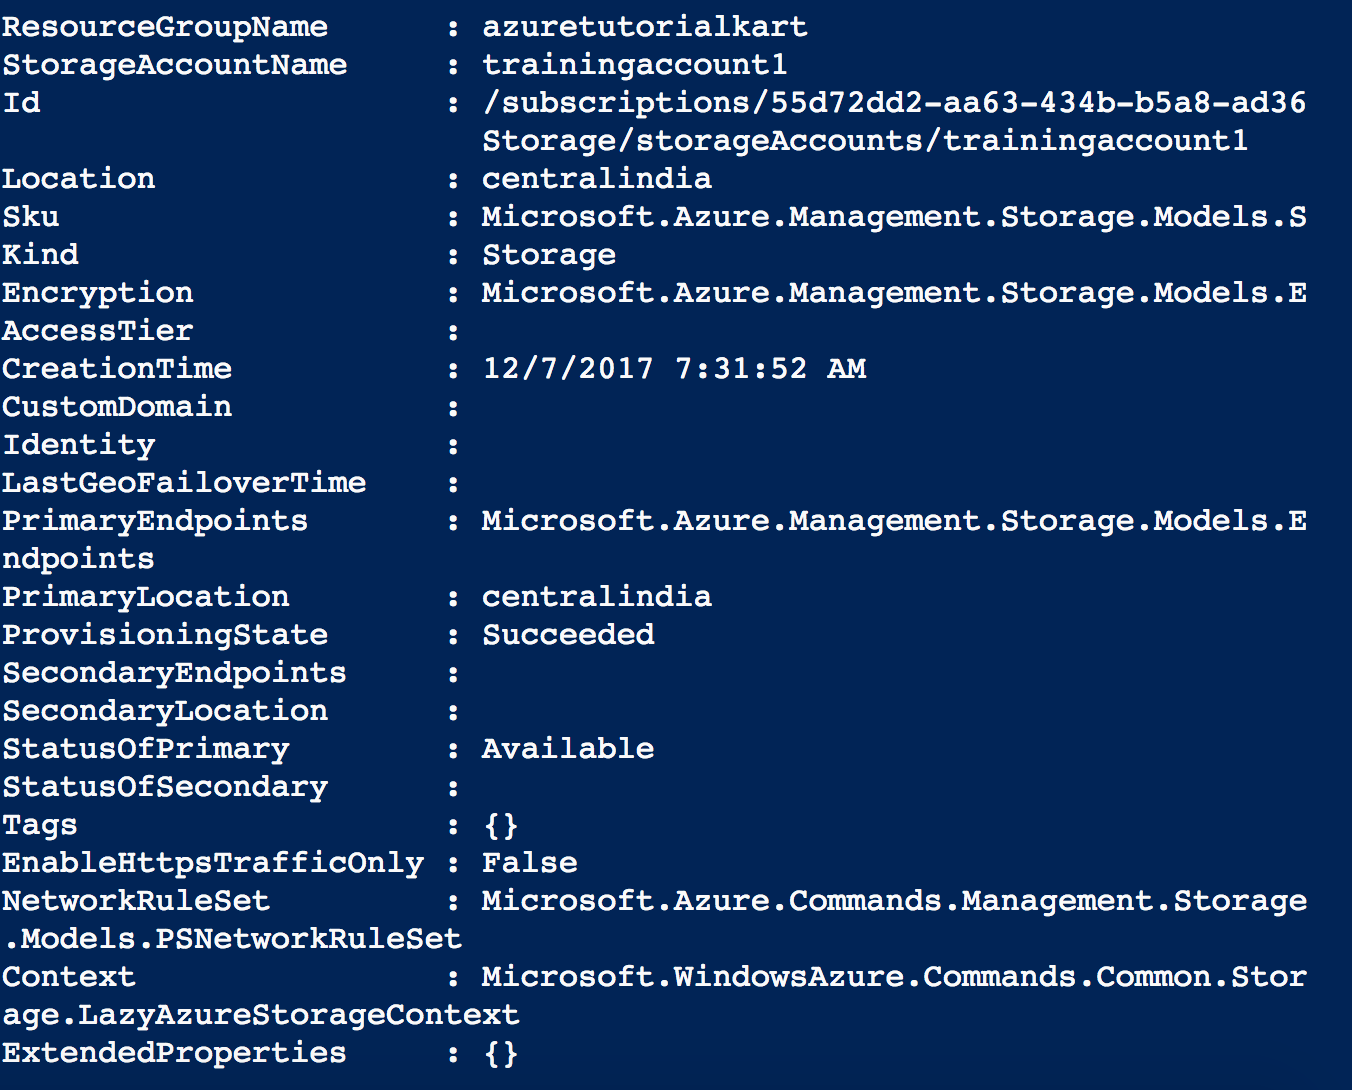
Task: Click the empty braces next to Tags
Action: point(501,826)
